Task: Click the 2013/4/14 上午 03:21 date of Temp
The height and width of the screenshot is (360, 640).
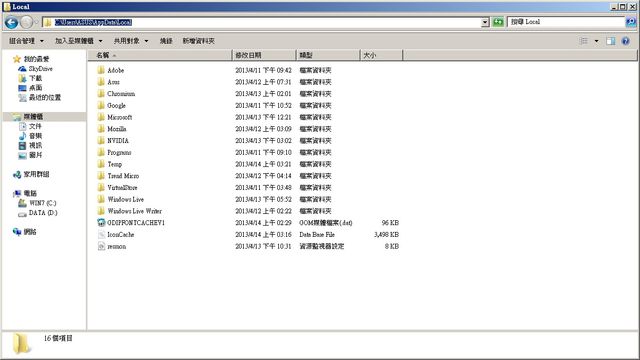Action: pyautogui.click(x=263, y=164)
